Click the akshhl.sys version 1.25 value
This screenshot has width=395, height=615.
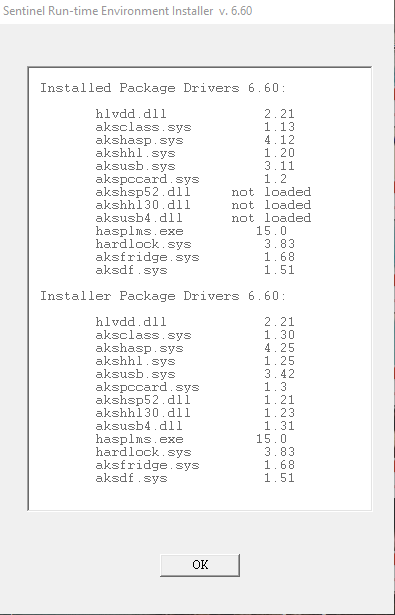tap(279, 361)
